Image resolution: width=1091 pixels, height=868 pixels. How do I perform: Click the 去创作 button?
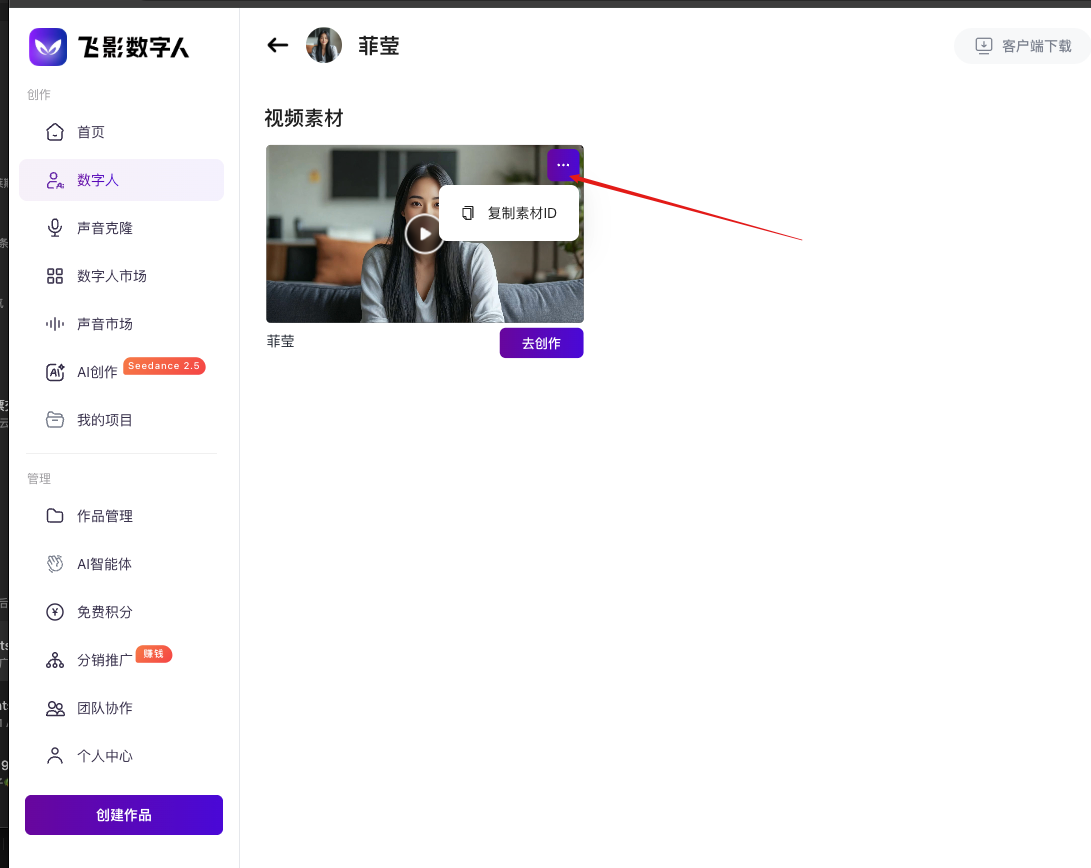pyautogui.click(x=541, y=343)
